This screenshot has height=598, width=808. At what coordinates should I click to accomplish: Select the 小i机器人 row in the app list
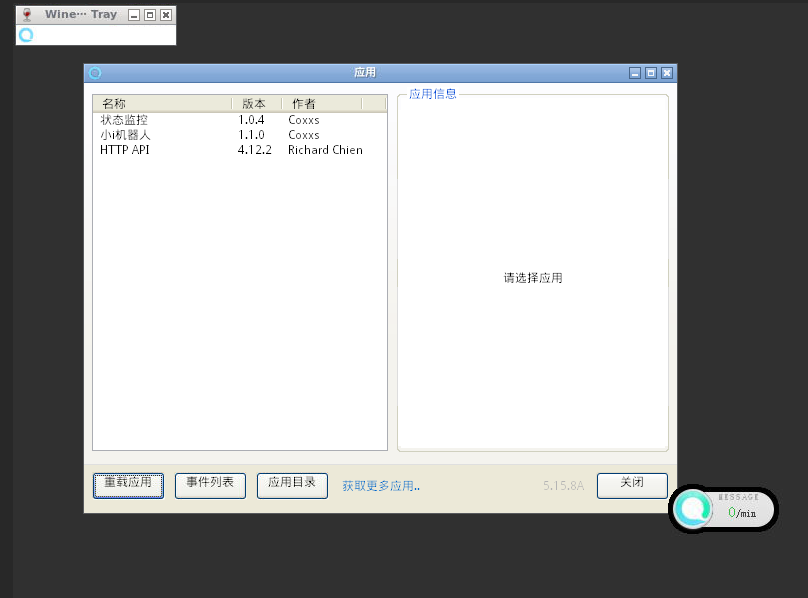click(x=240, y=135)
